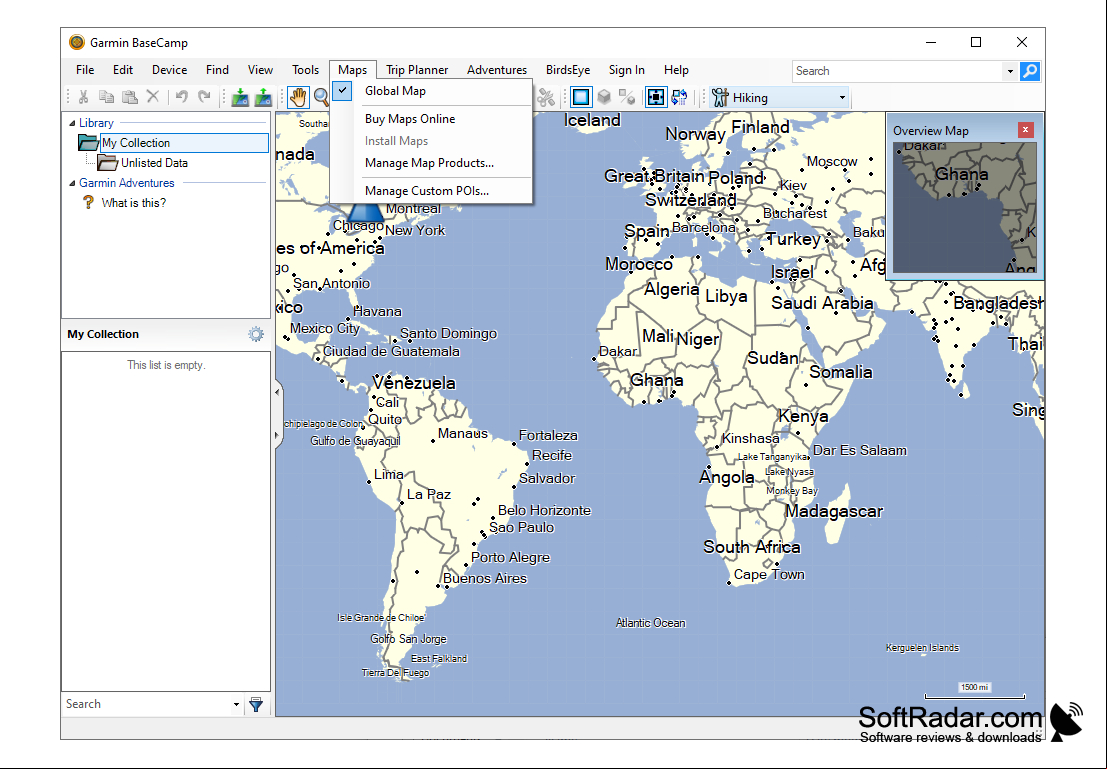This screenshot has height=769, width=1107.
Task: Open the Hiking activity profile dropdown
Action: 842,97
